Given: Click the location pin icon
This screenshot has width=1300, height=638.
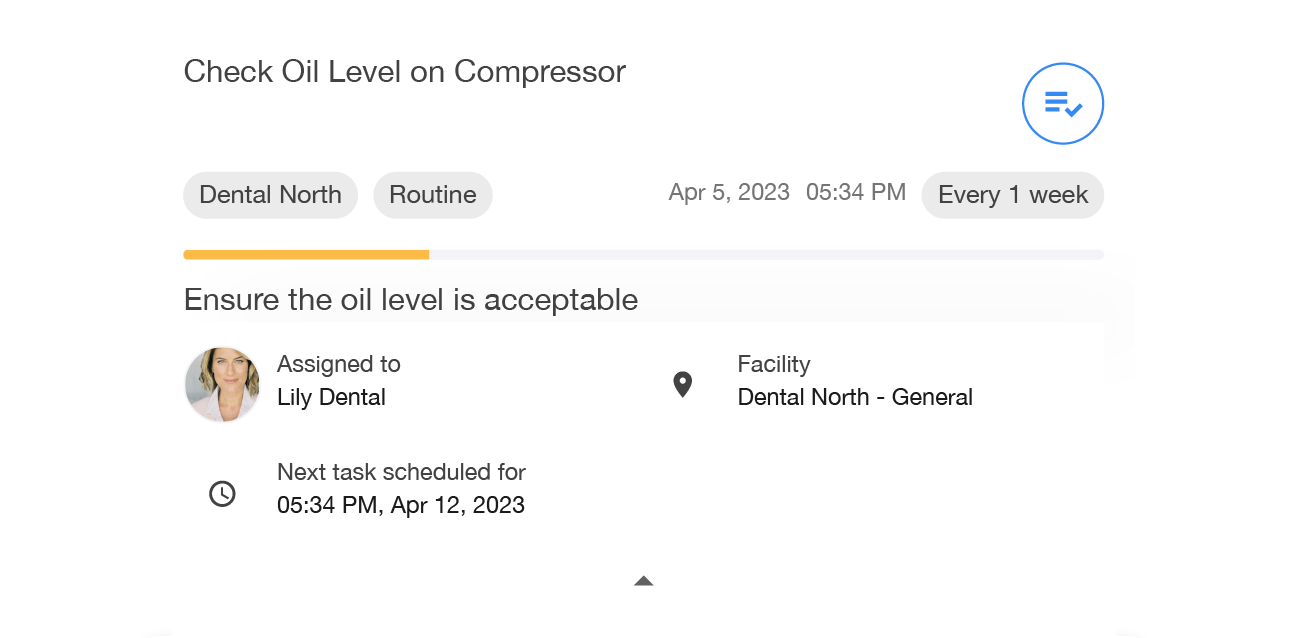Looking at the screenshot, I should pyautogui.click(x=683, y=384).
